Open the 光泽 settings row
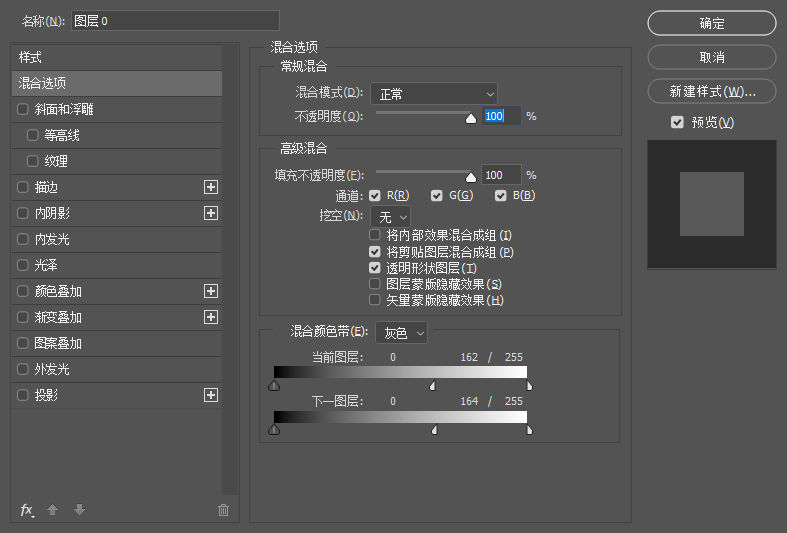787x533 pixels. click(117, 265)
